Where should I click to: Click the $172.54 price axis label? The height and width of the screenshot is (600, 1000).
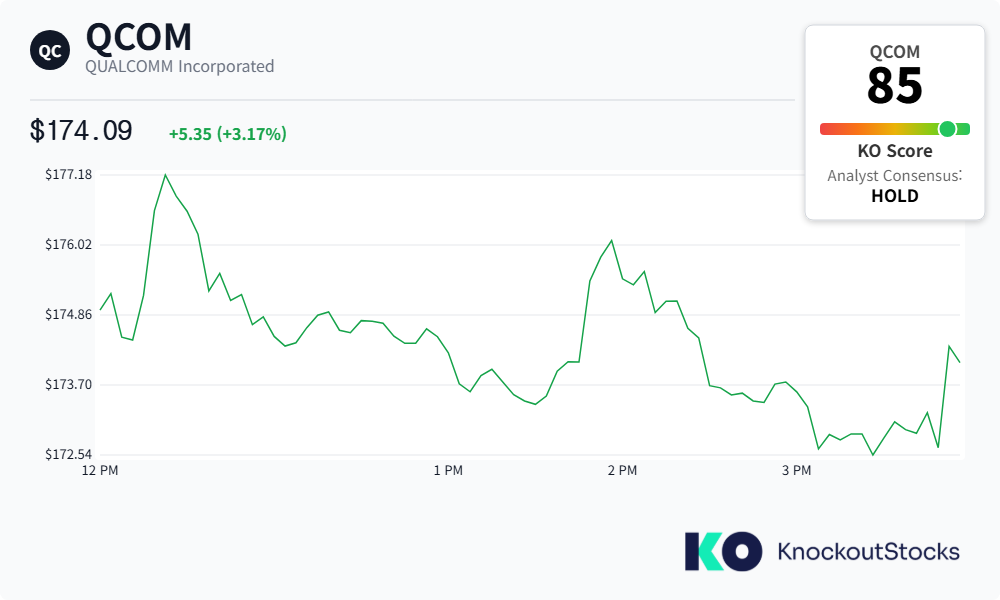(x=68, y=455)
